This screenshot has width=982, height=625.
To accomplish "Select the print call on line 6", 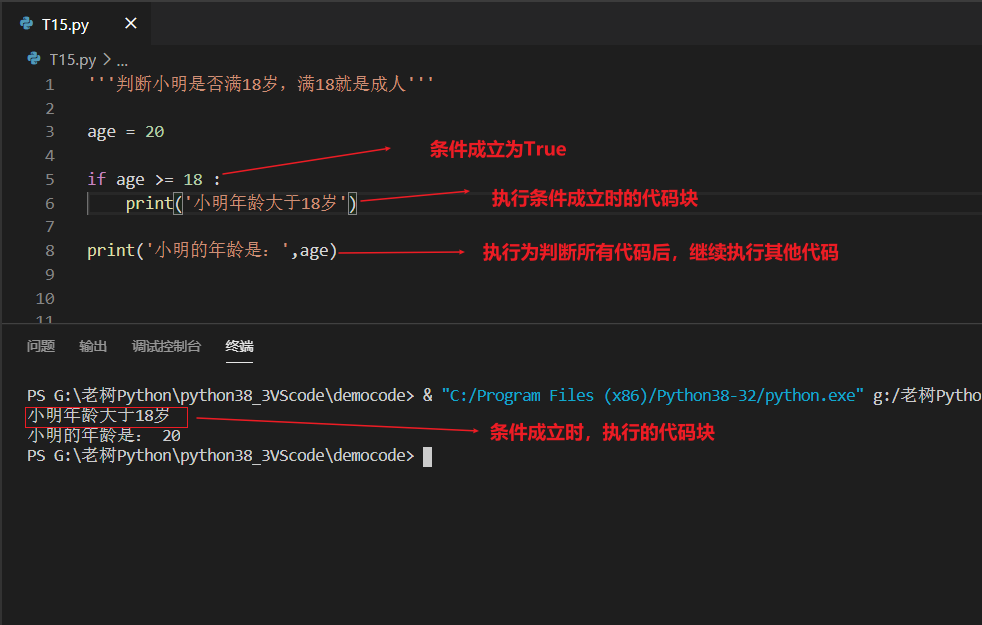I will click(x=235, y=203).
